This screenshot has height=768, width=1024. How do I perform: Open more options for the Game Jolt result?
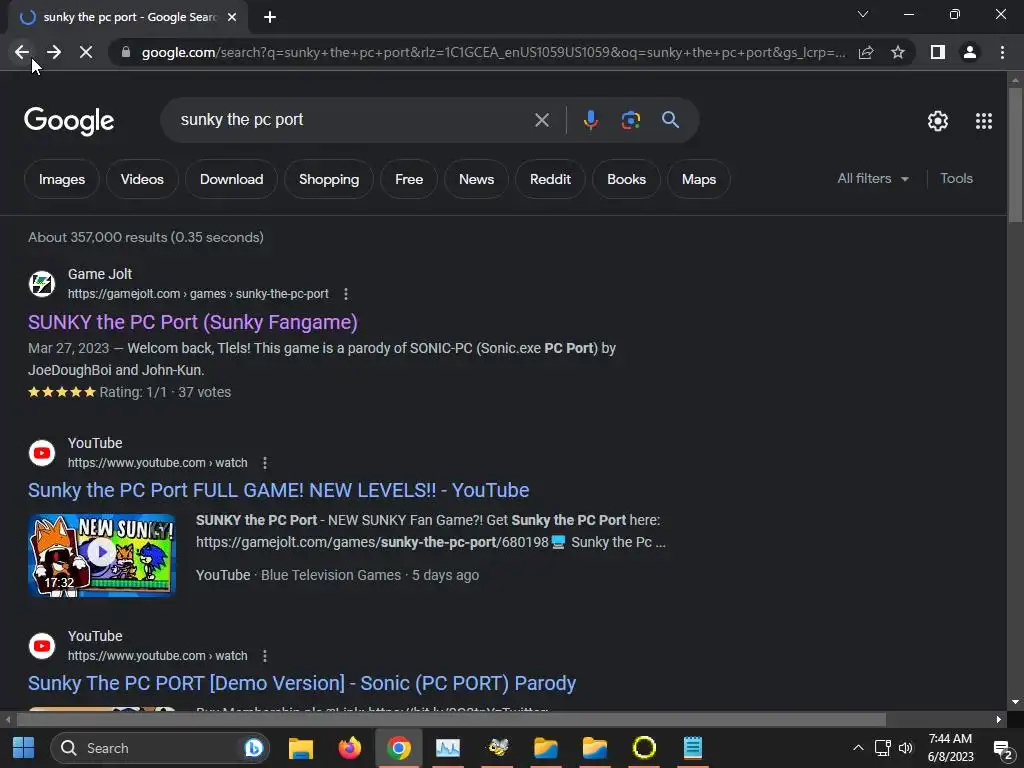pos(345,295)
